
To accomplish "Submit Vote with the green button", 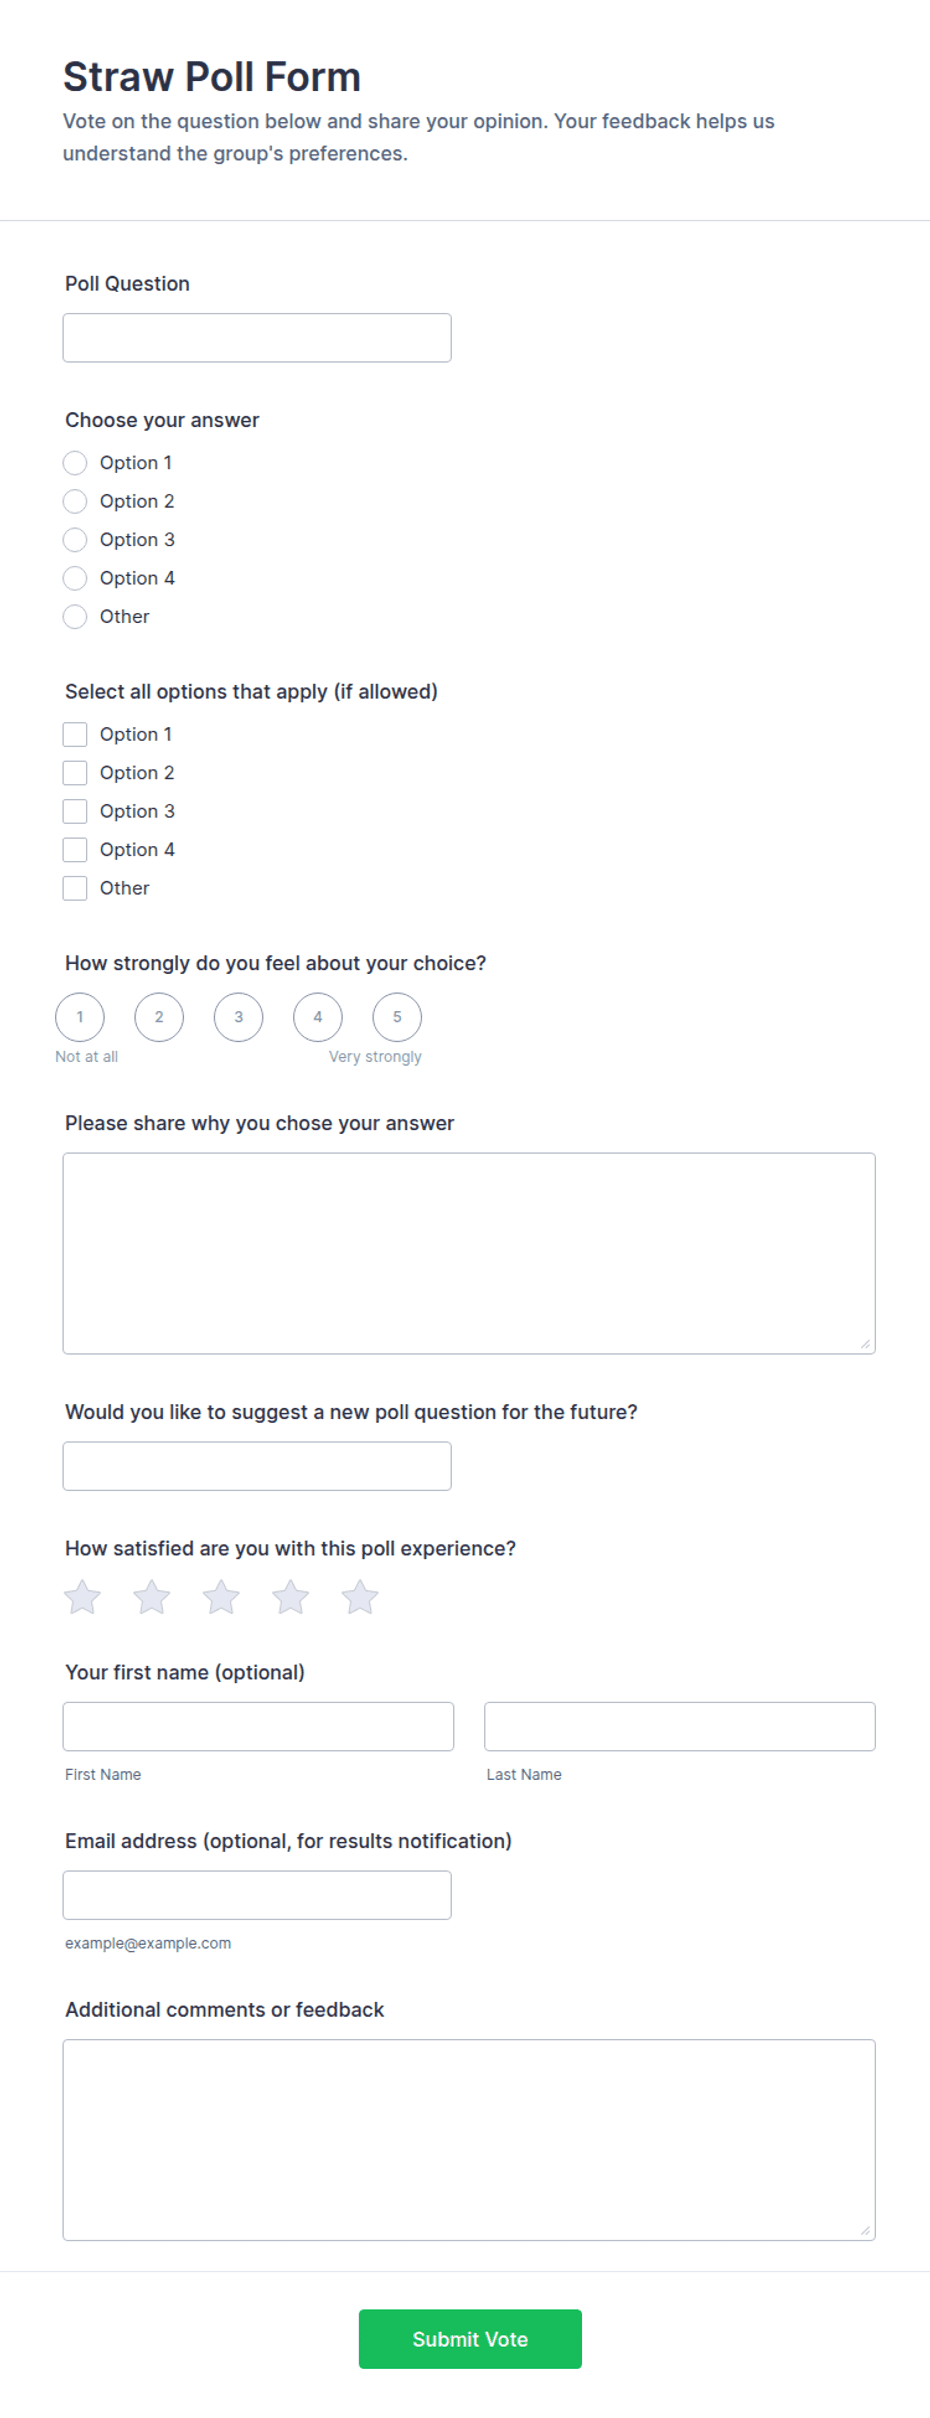I will tap(470, 2339).
